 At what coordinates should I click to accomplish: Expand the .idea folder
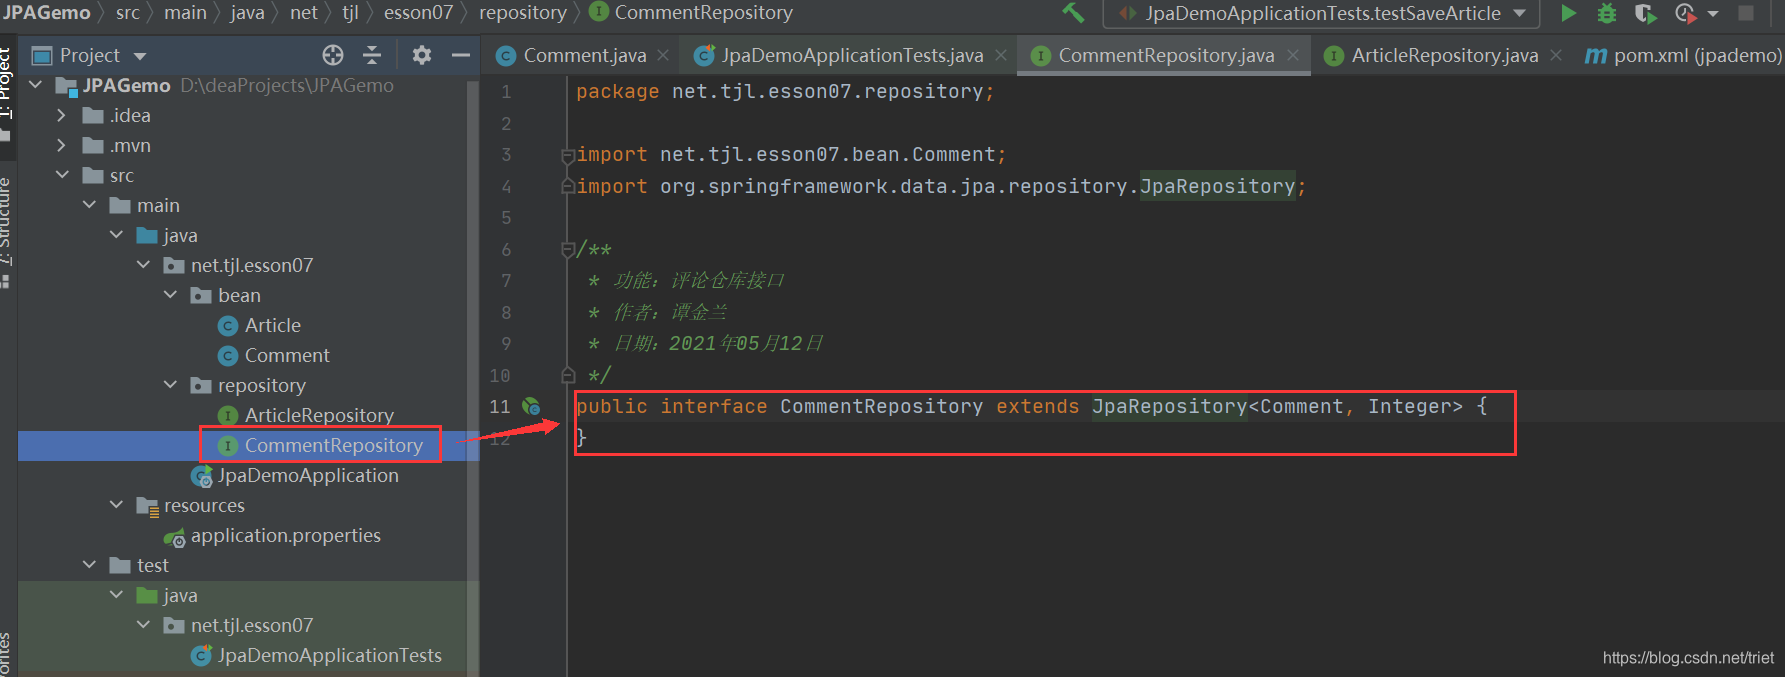tap(62, 115)
